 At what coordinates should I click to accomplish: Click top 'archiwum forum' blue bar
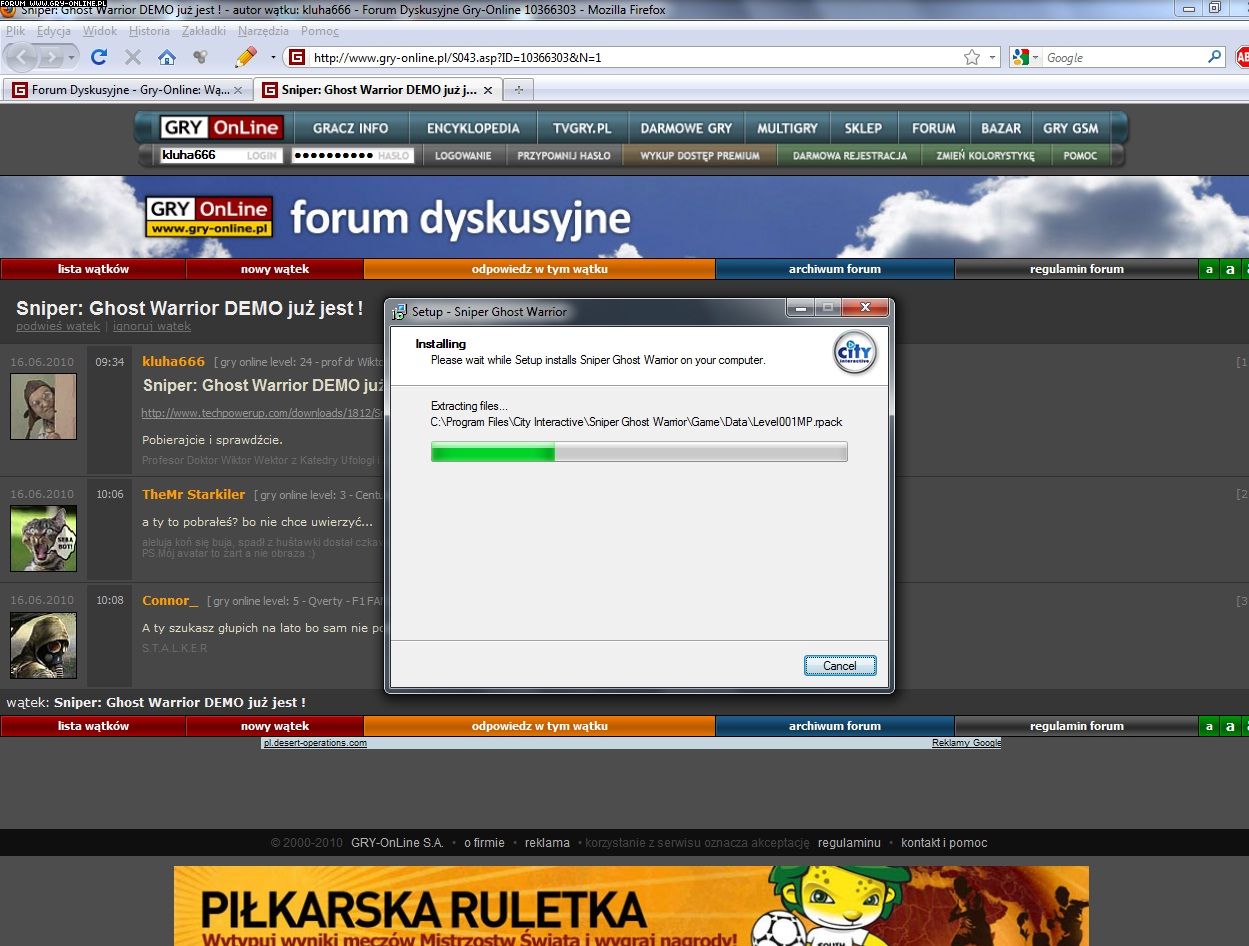tap(835, 269)
